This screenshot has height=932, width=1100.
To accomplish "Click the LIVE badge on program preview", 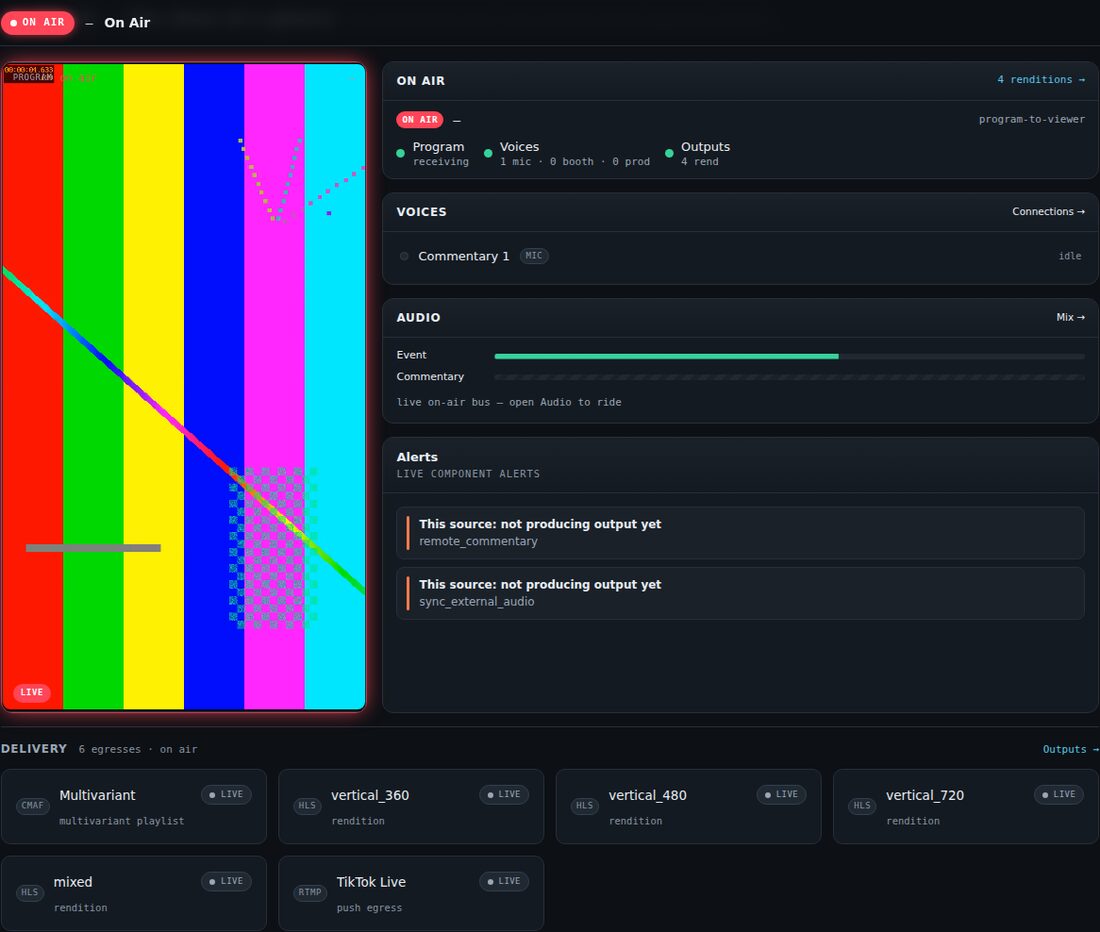I will [x=32, y=692].
